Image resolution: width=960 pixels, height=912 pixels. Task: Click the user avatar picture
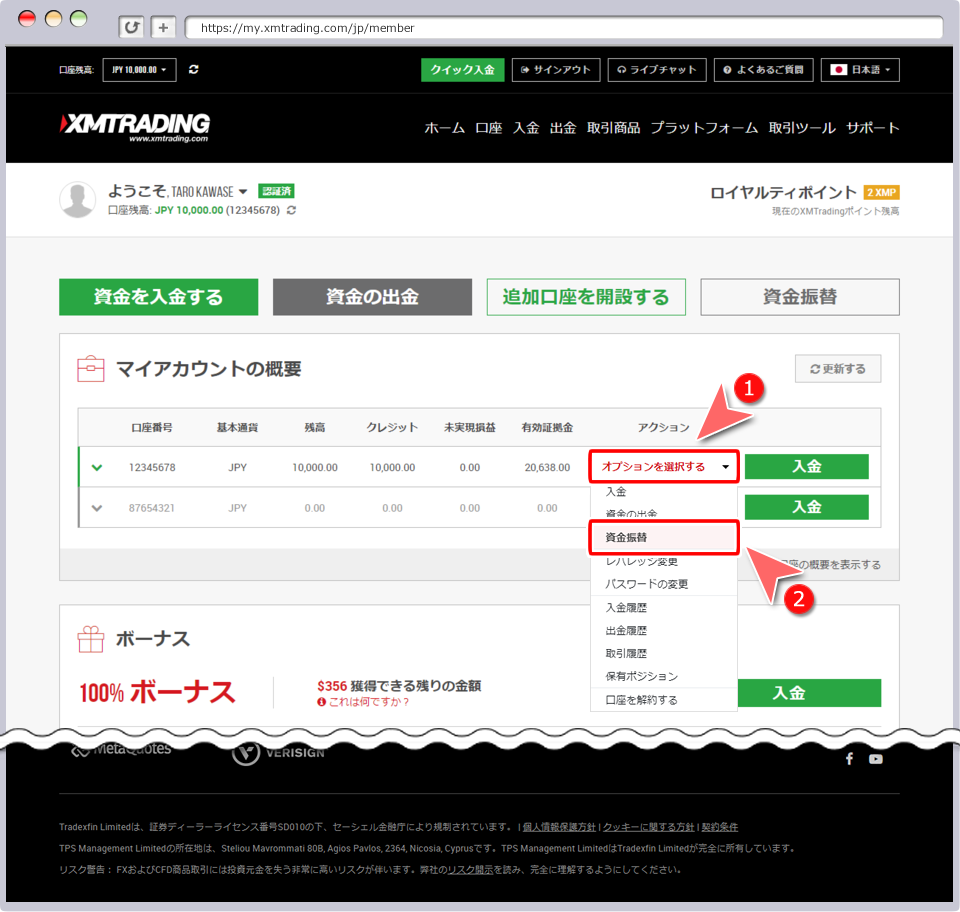pyautogui.click(x=78, y=200)
